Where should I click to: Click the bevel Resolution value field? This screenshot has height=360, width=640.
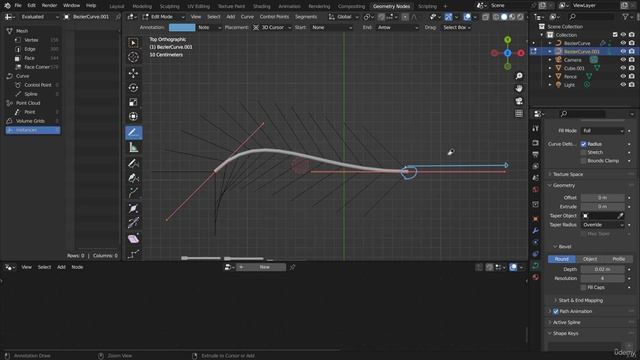602,278
